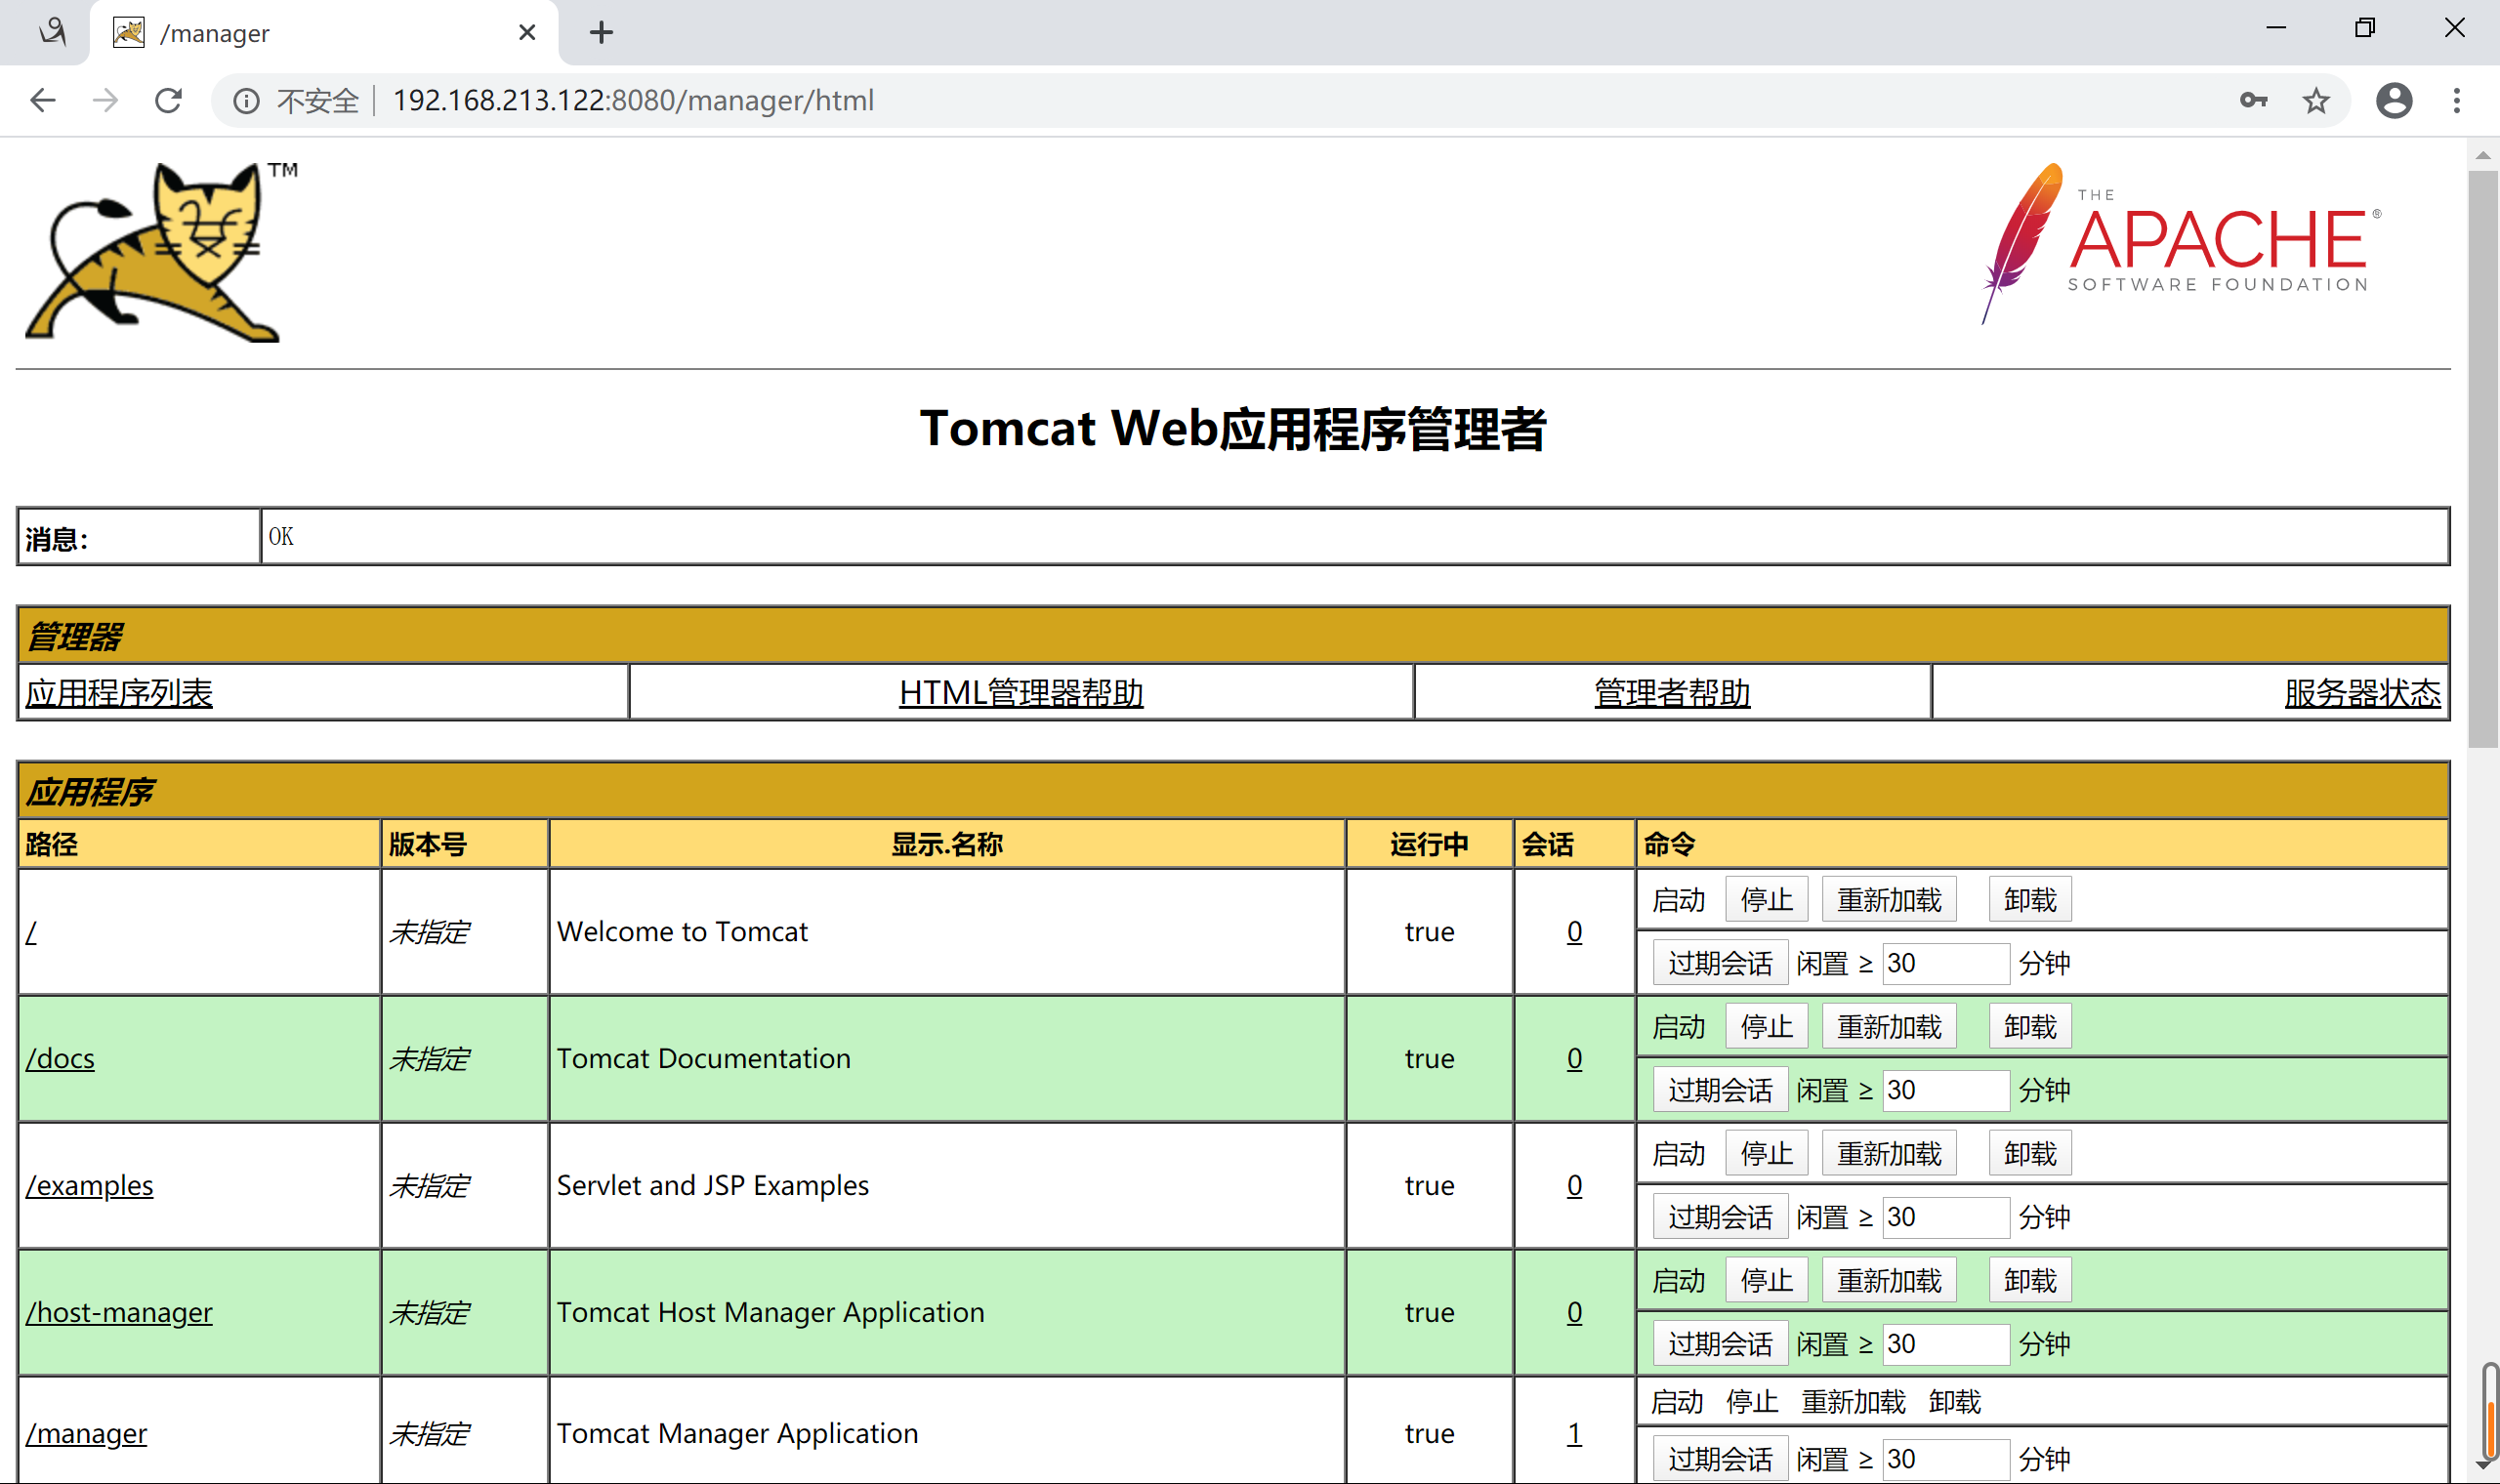Click the tab search icon
Viewport: 2500px width, 1484px height.
[52, 33]
